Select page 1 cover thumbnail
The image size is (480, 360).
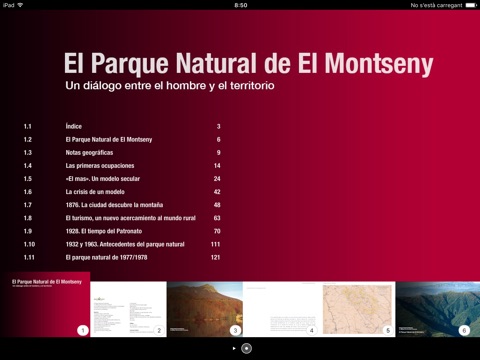click(x=45, y=305)
